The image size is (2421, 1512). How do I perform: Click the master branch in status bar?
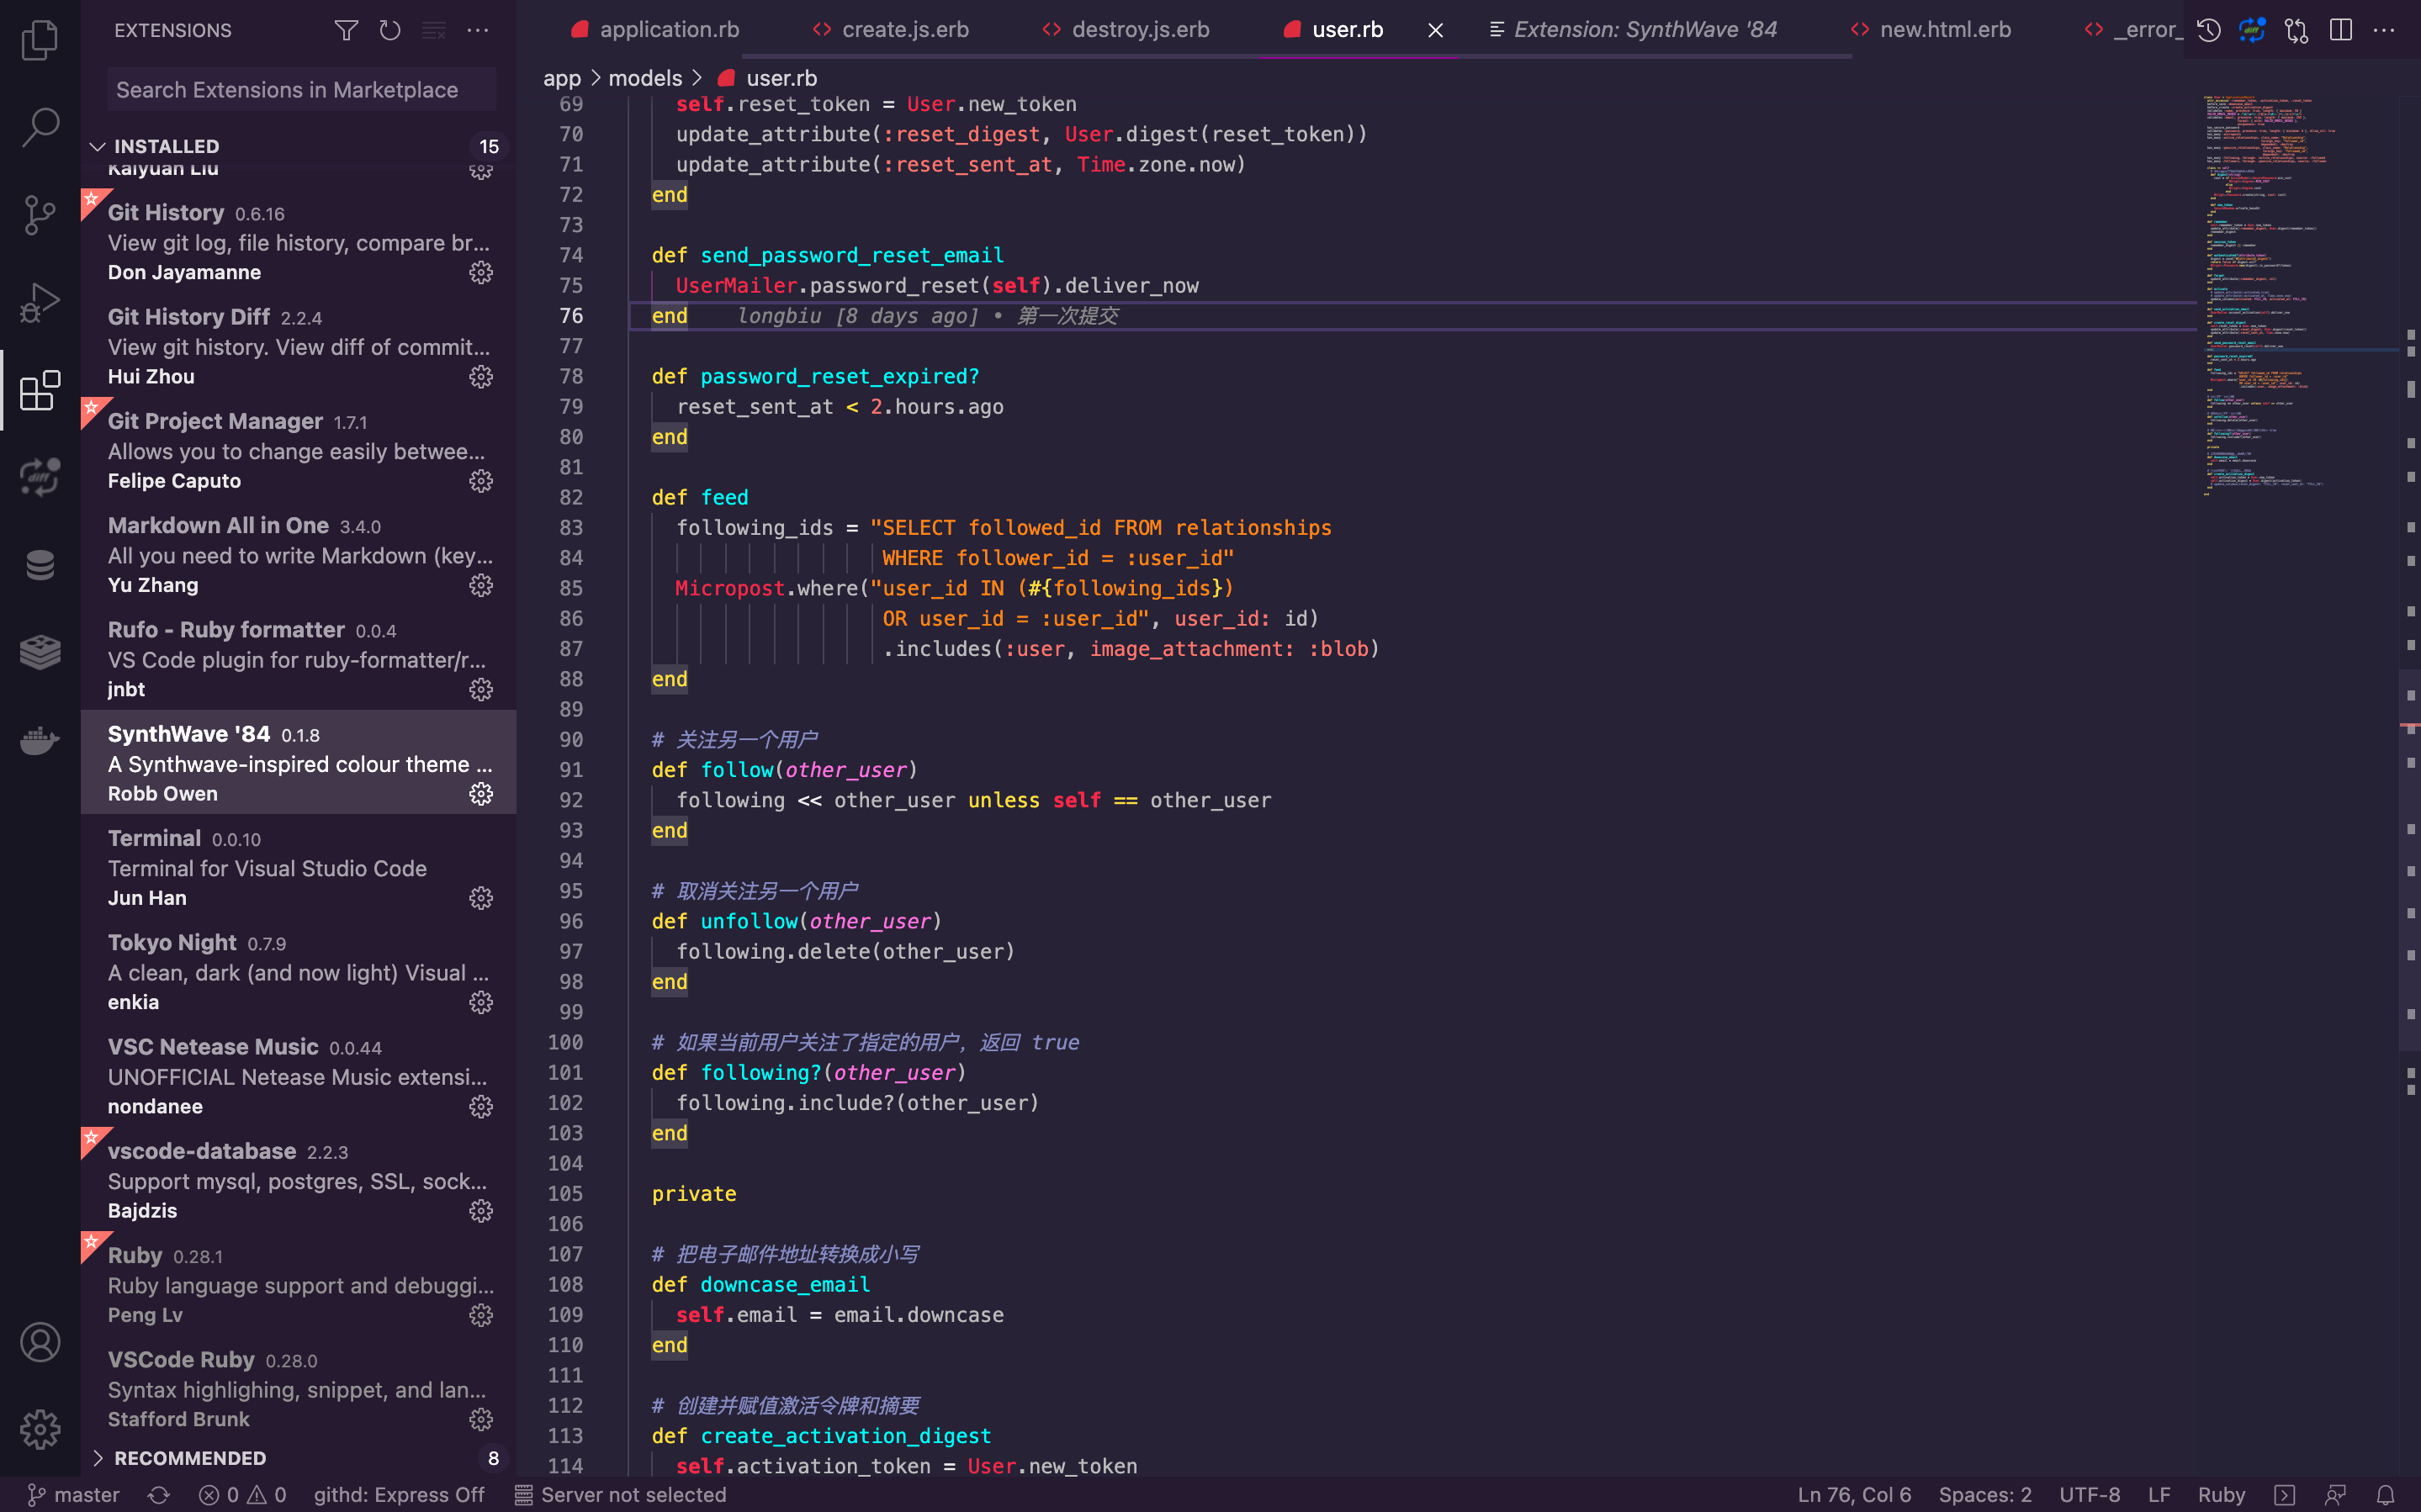tap(74, 1495)
